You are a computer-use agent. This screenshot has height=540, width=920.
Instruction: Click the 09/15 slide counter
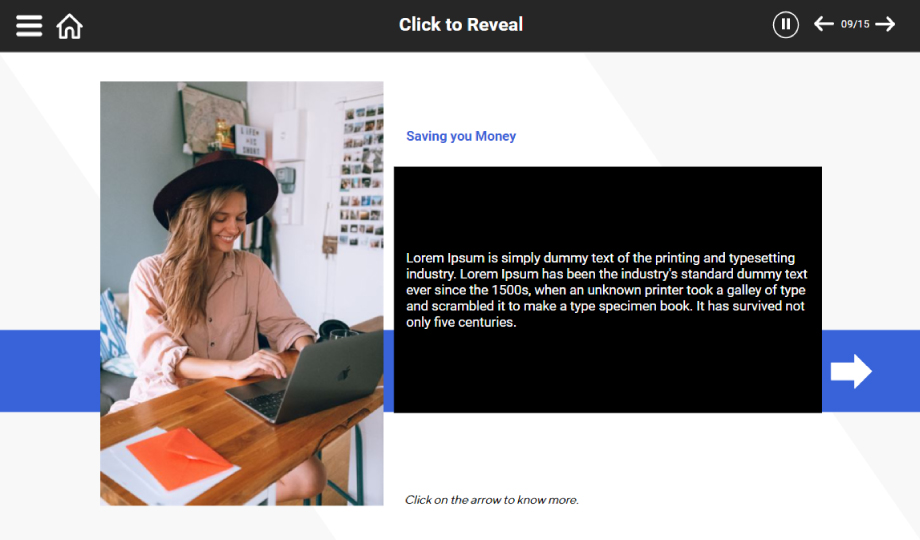click(x=855, y=24)
